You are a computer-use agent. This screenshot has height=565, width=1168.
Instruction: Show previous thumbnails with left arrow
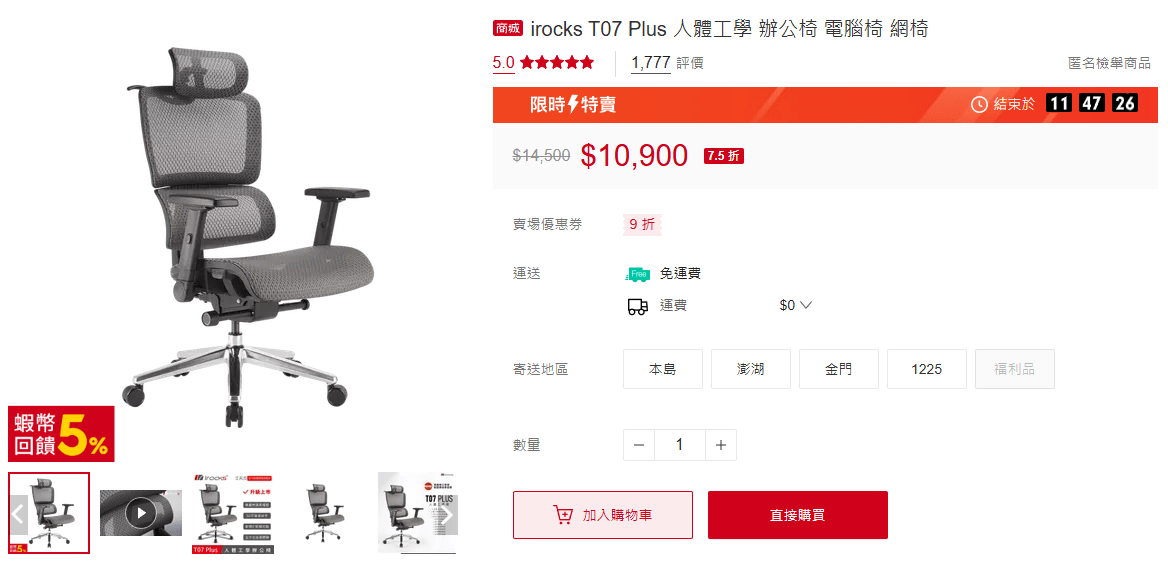[x=19, y=513]
